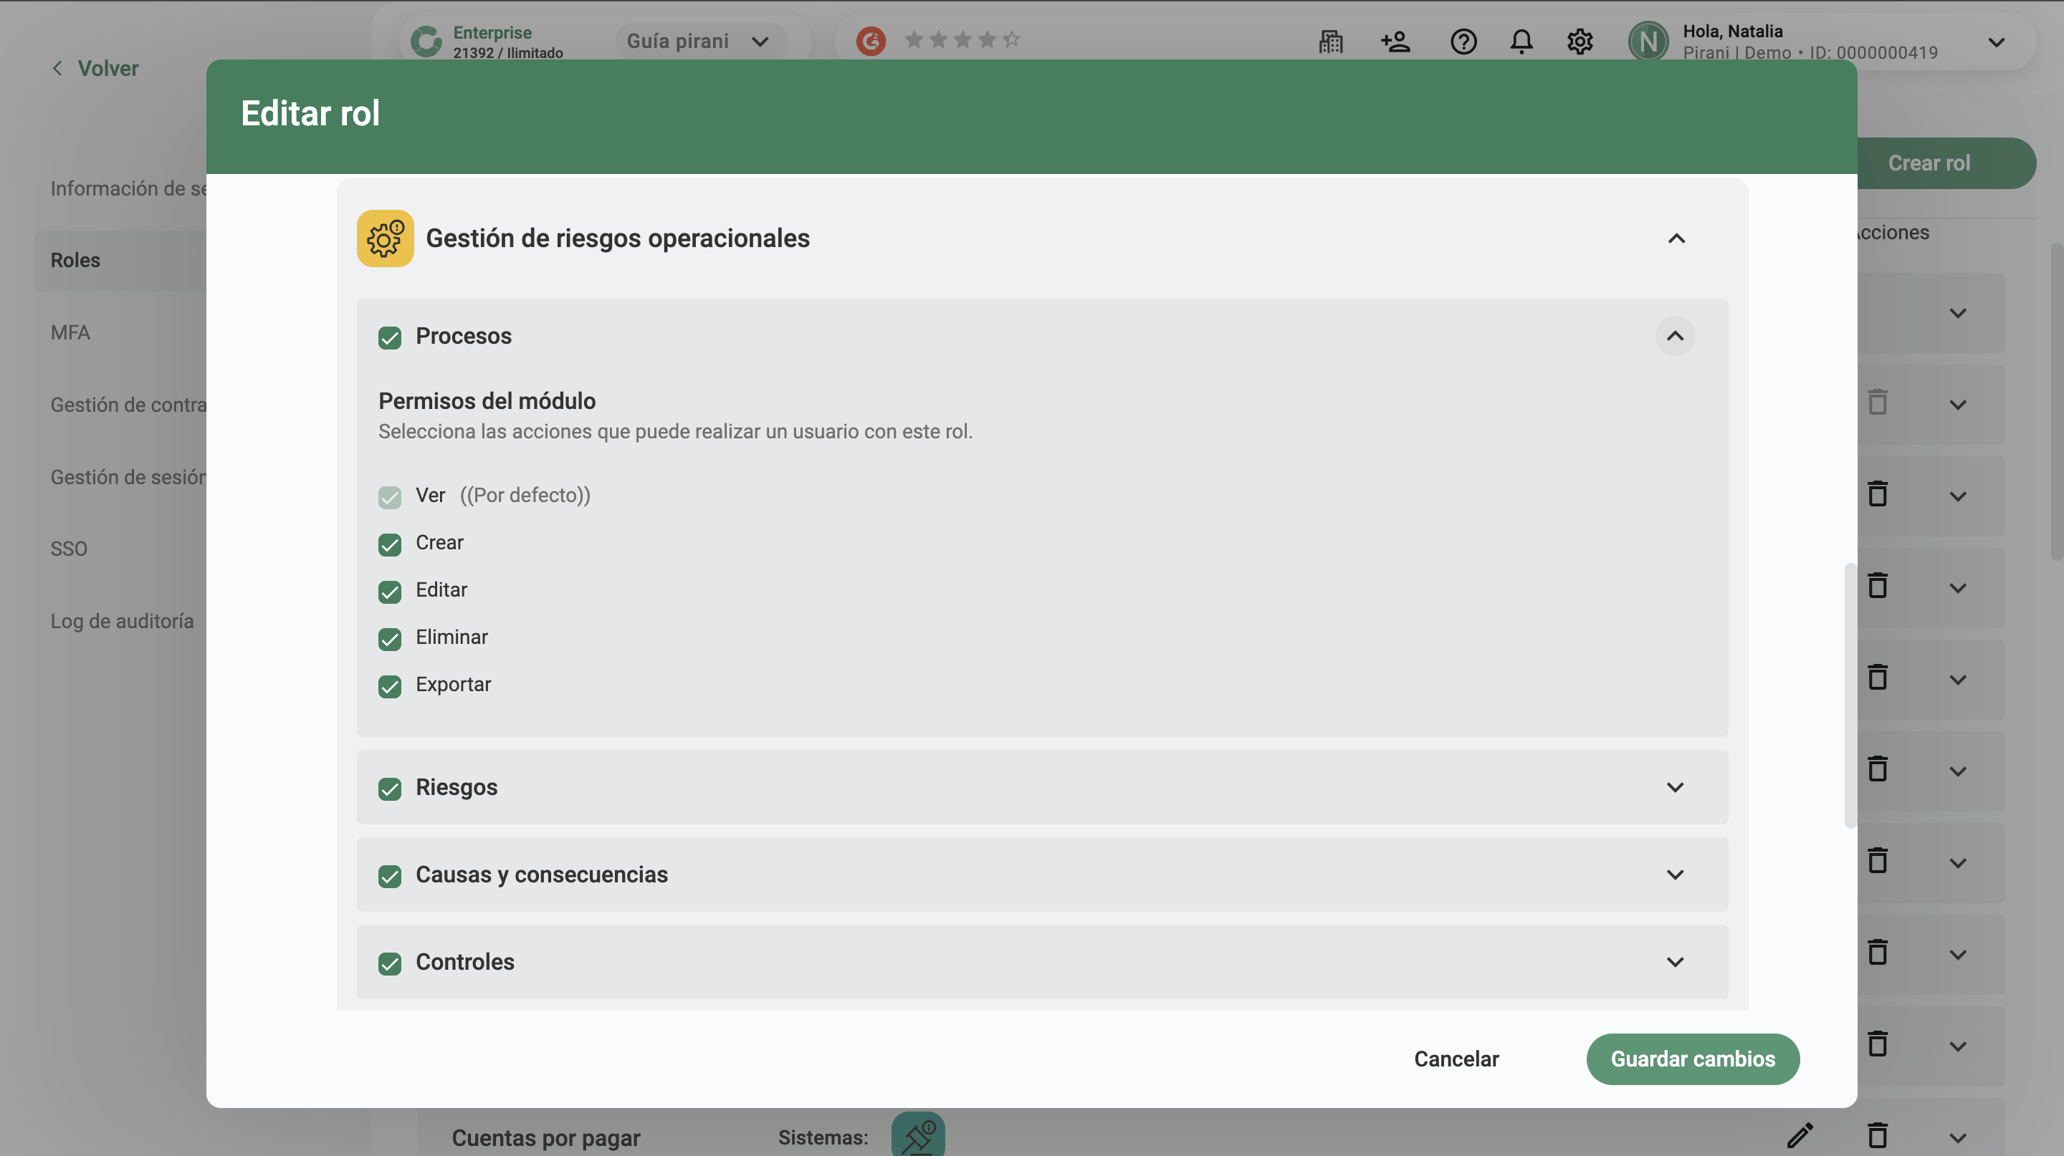This screenshot has width=2064, height=1156.
Task: Click the Sistemas icon in Cuentas por pagar row
Action: 918,1134
